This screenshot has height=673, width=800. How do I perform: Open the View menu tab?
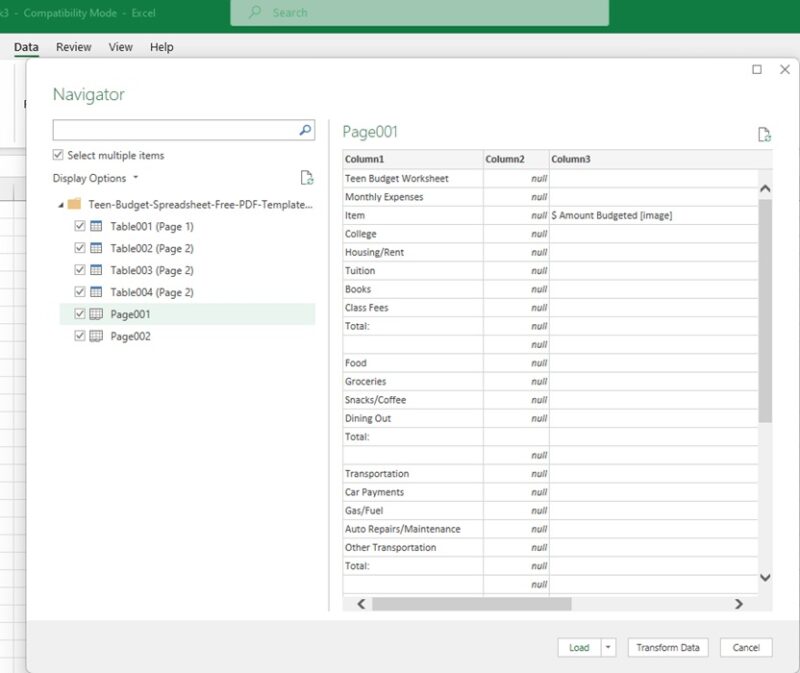click(x=120, y=46)
